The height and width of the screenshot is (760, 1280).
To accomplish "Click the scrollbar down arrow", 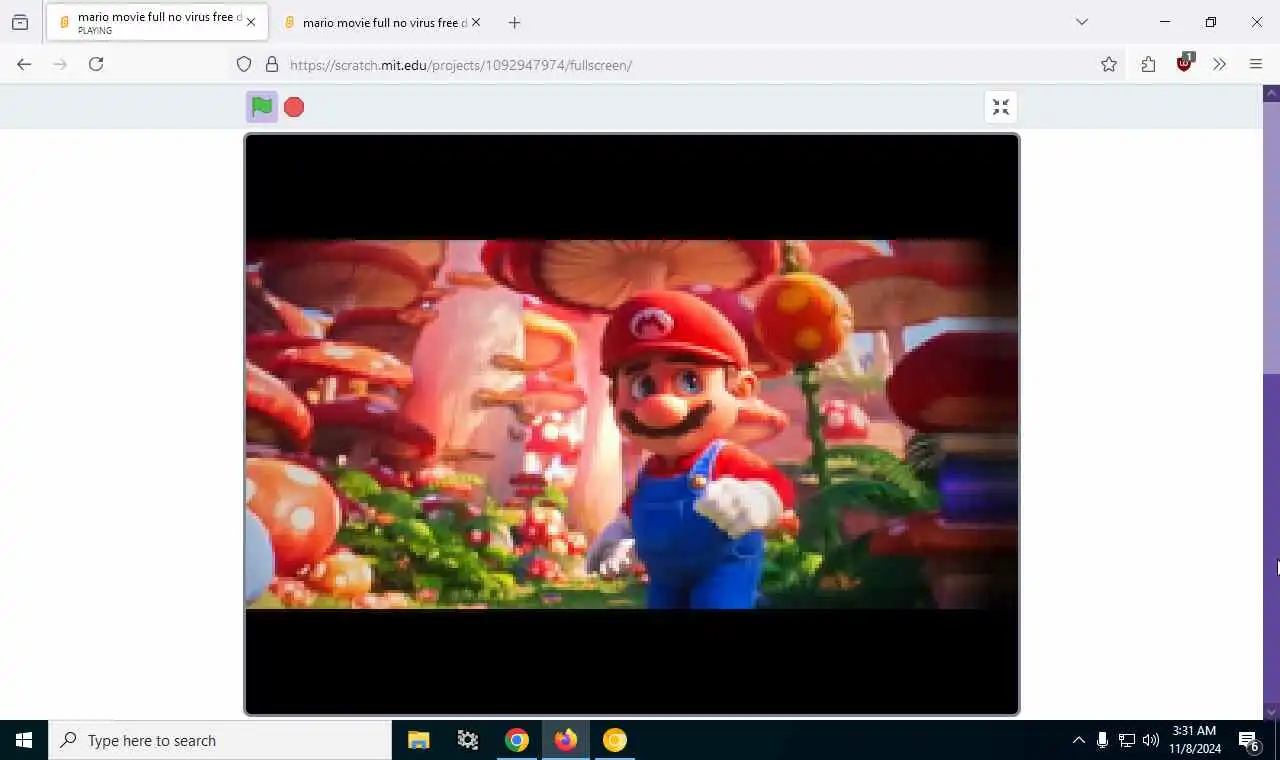I will click(x=1271, y=712).
